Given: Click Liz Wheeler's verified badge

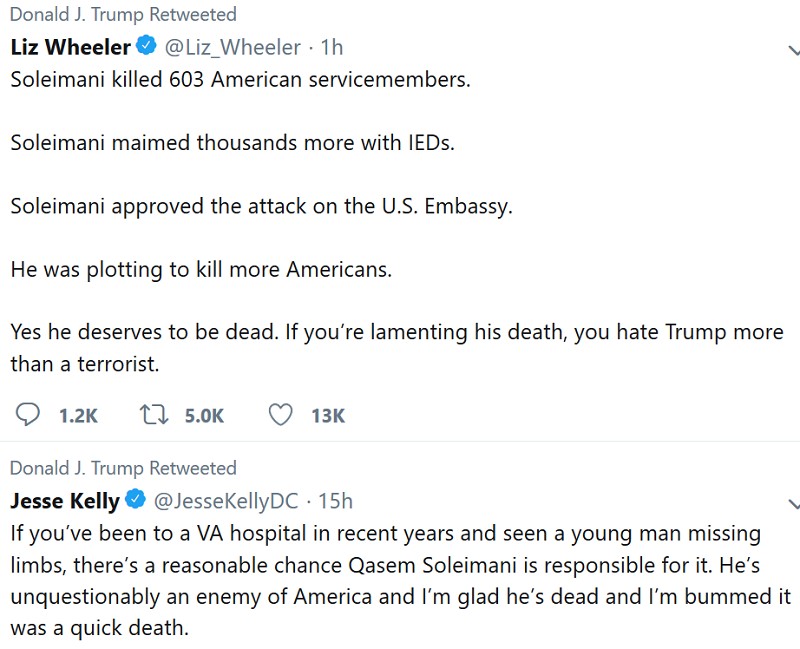Looking at the screenshot, I should 146,47.
